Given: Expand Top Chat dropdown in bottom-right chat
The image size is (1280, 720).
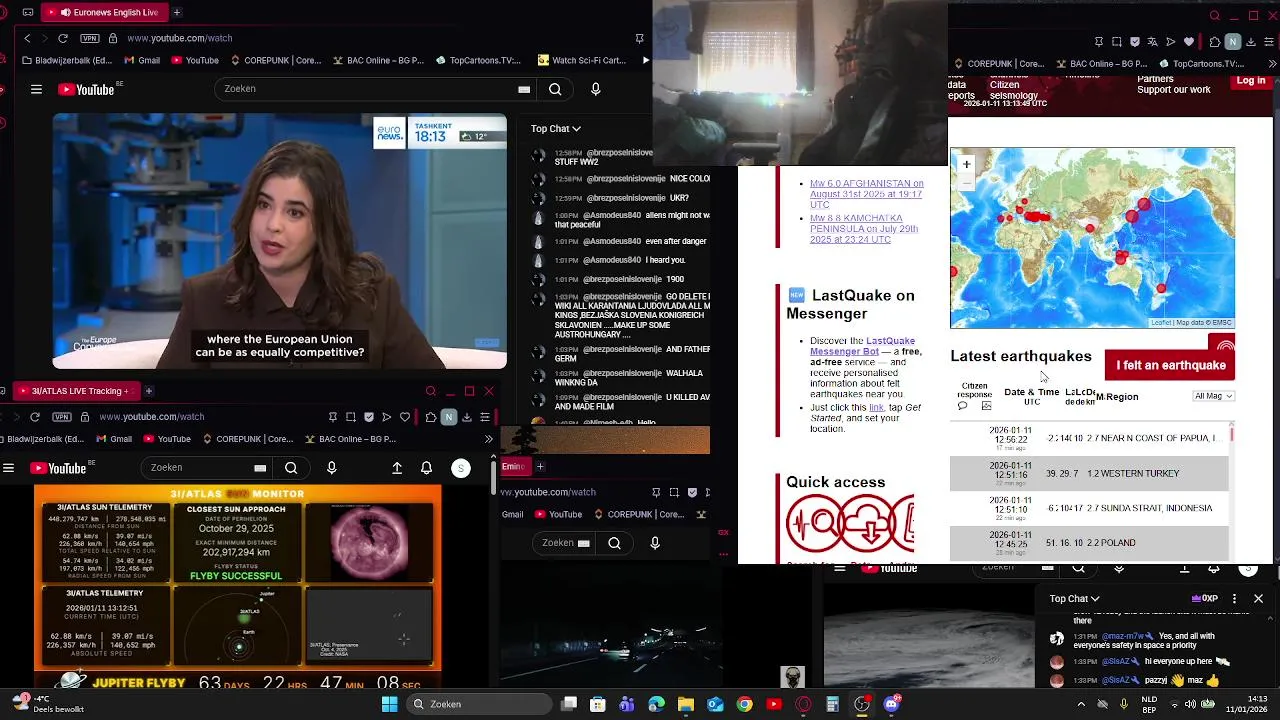Looking at the screenshot, I should tap(1074, 599).
